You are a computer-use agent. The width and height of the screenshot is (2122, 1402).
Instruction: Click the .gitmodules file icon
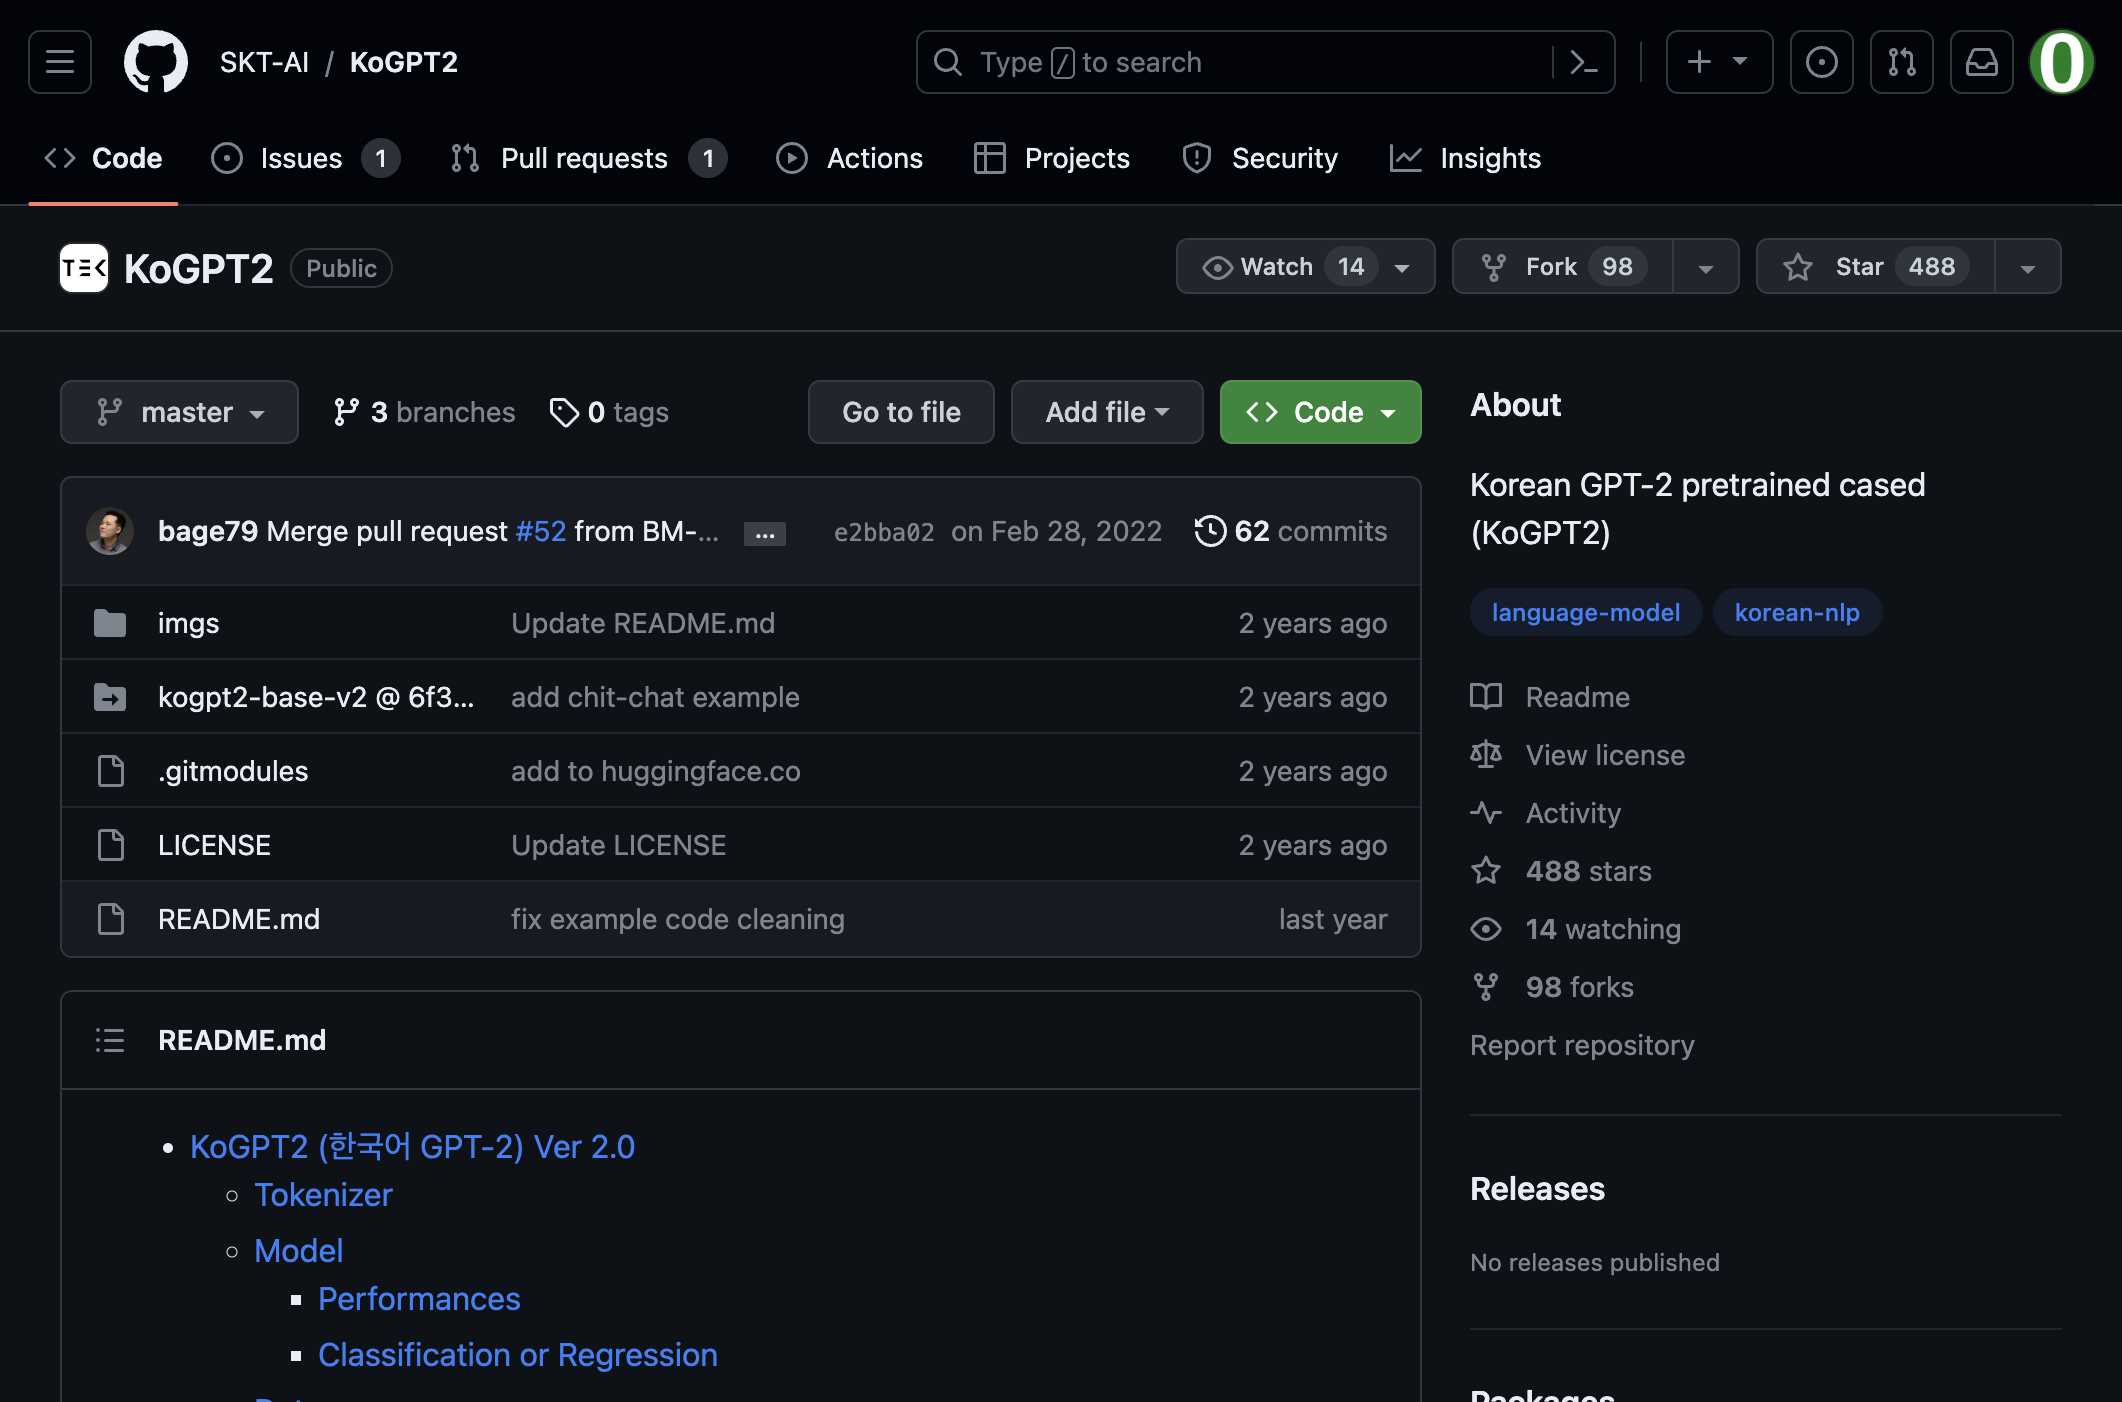click(110, 771)
